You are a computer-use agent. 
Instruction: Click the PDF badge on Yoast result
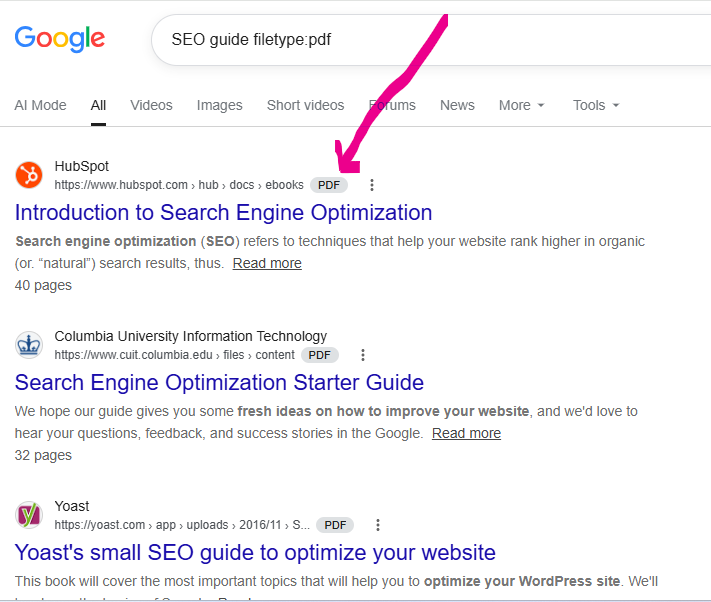click(x=335, y=525)
